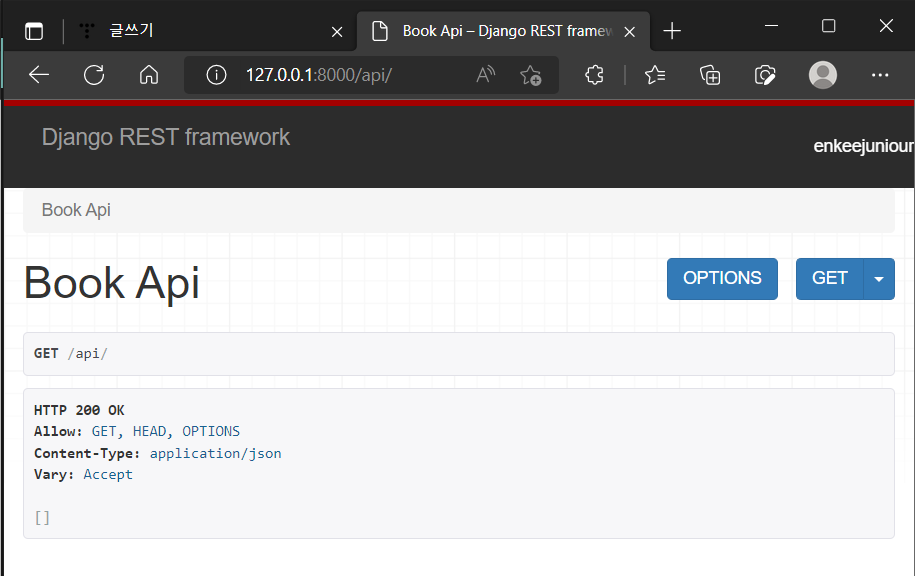The image size is (915, 576).
Task: Maximize the browser window
Action: point(829,26)
